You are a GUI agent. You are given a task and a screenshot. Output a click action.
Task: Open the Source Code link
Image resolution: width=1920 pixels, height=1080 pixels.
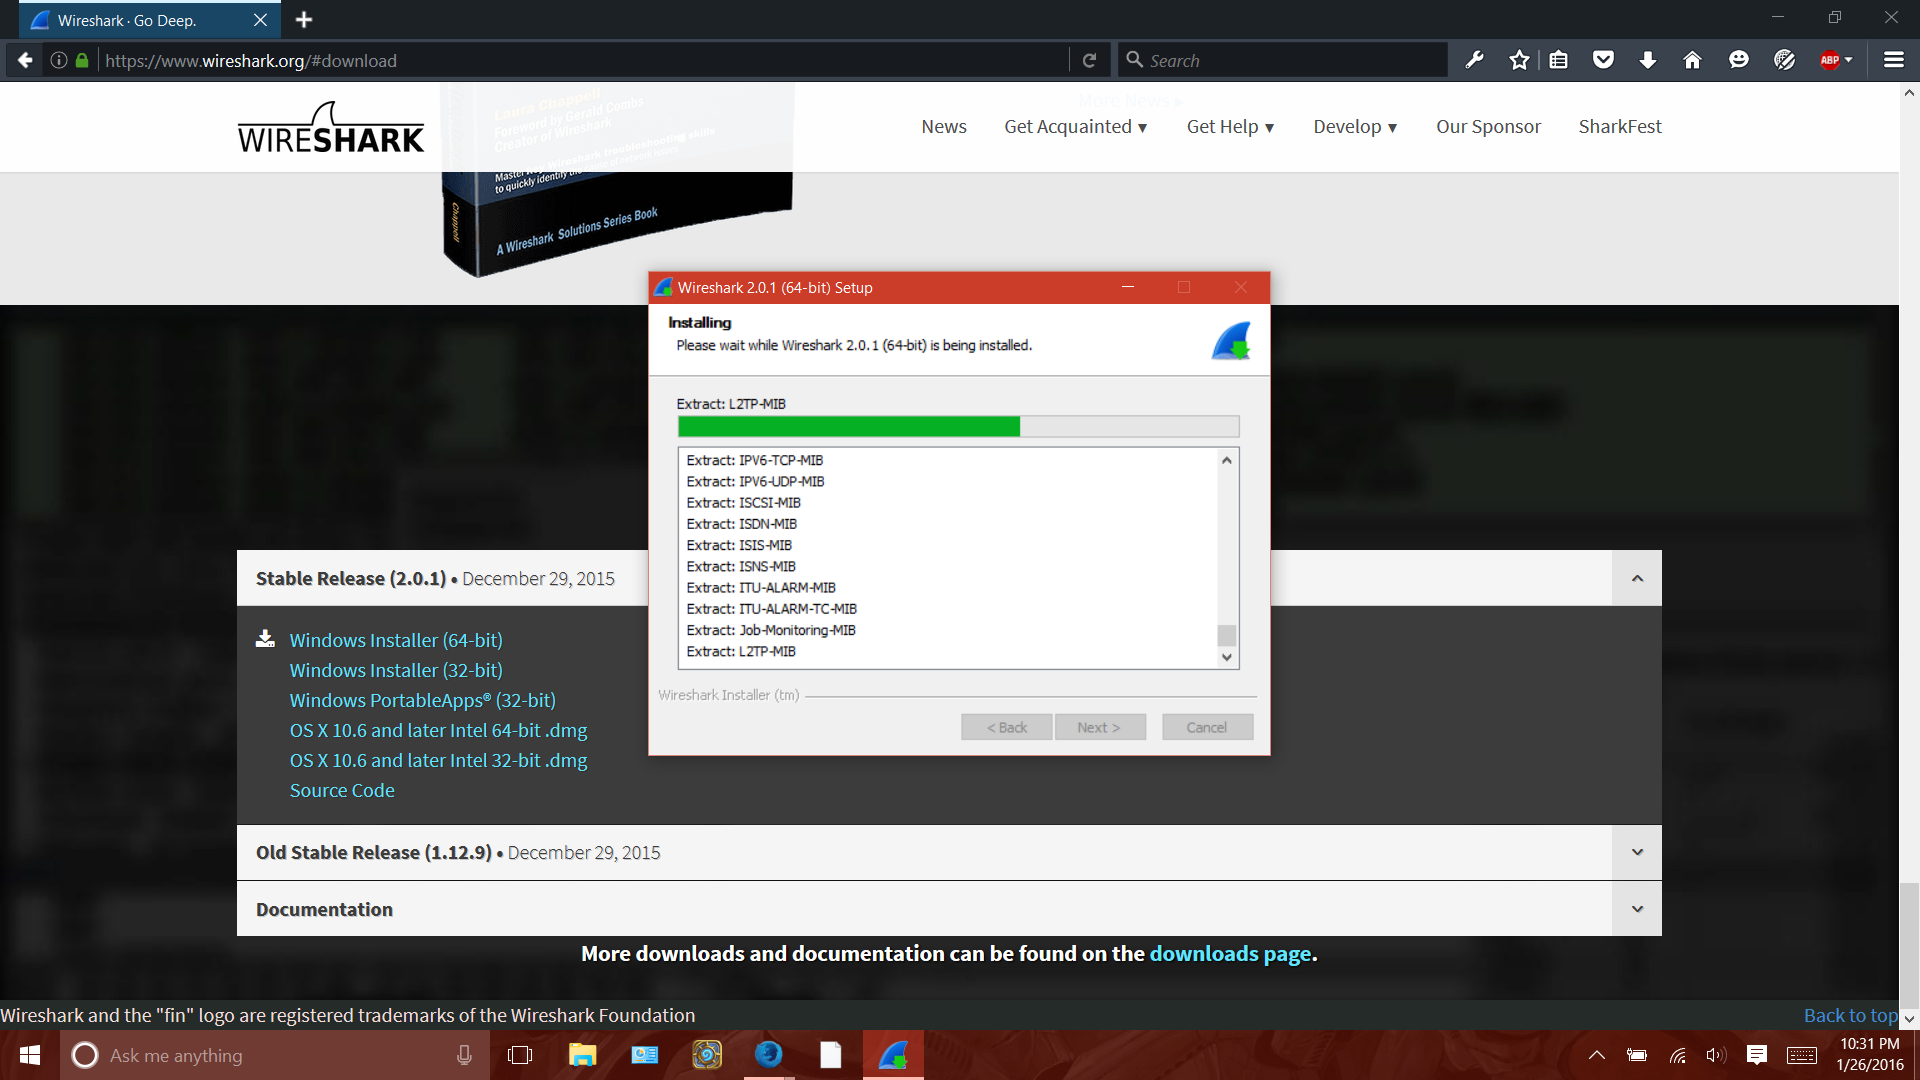click(x=342, y=790)
